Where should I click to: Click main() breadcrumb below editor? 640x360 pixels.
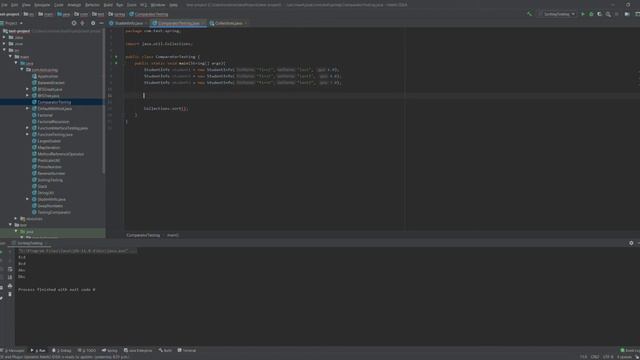click(173, 235)
